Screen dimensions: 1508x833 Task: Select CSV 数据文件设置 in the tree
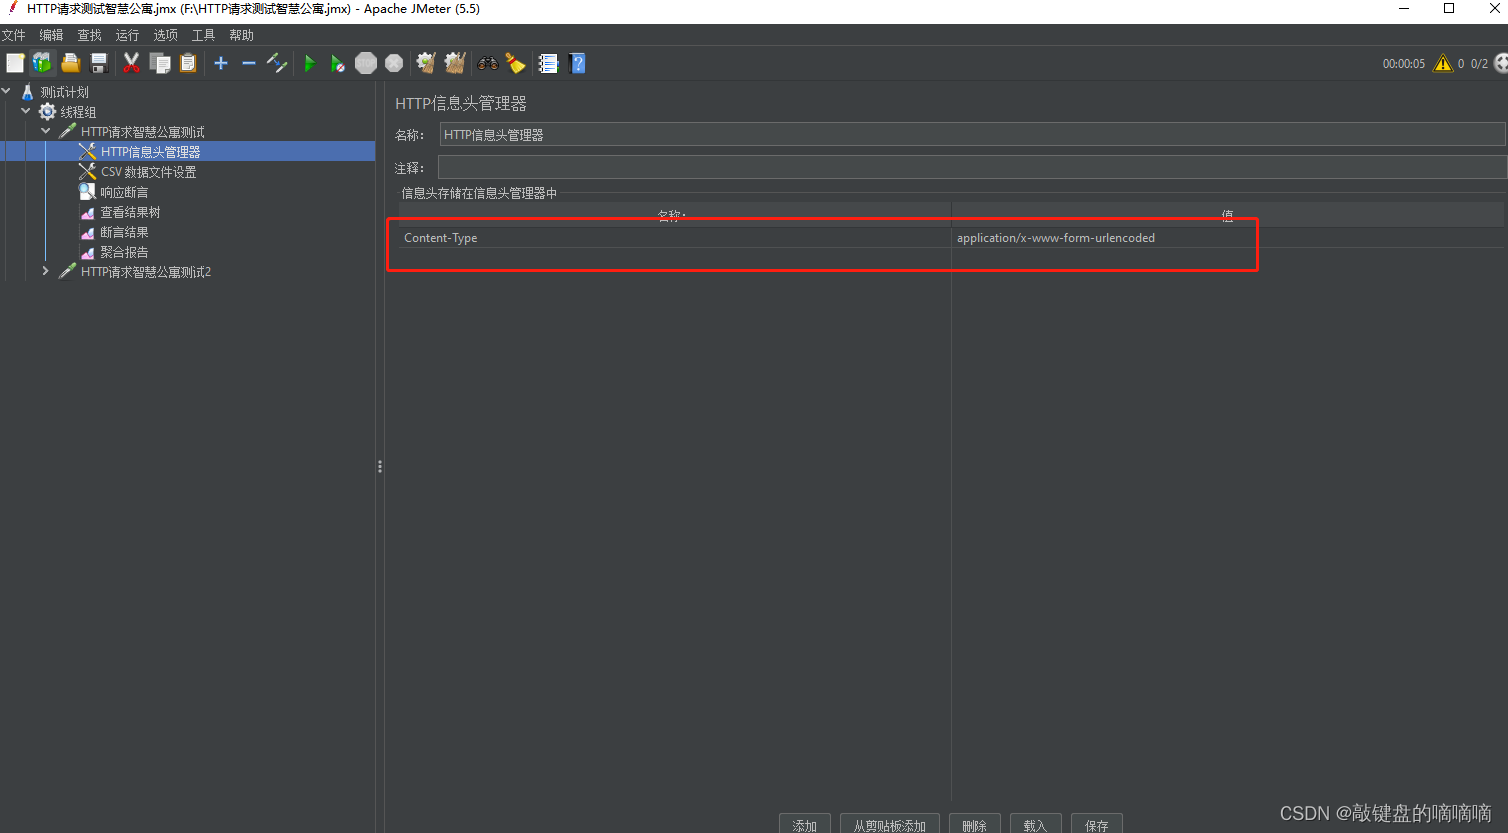pos(148,172)
